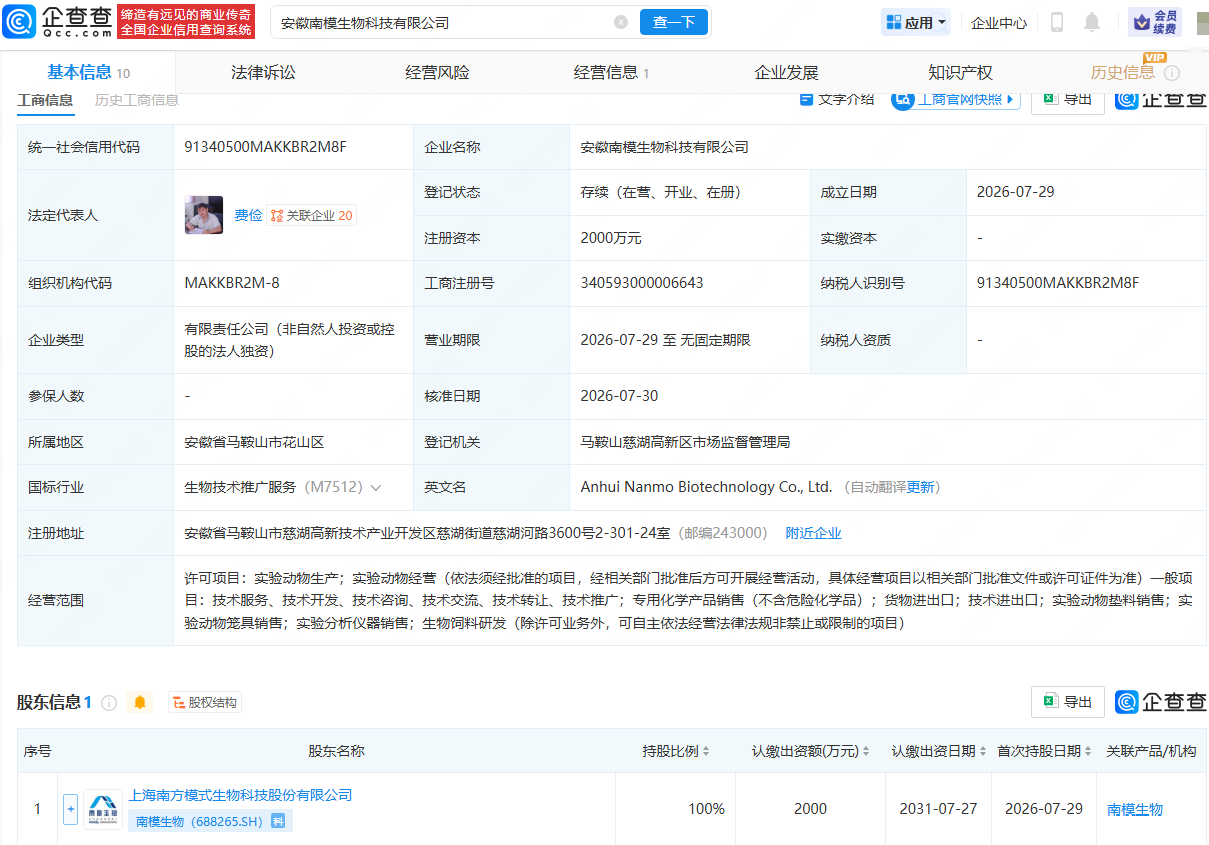Image resolution: width=1209 pixels, height=845 pixels.
Task: Switch to the 企业发展 tab
Action: [x=786, y=72]
